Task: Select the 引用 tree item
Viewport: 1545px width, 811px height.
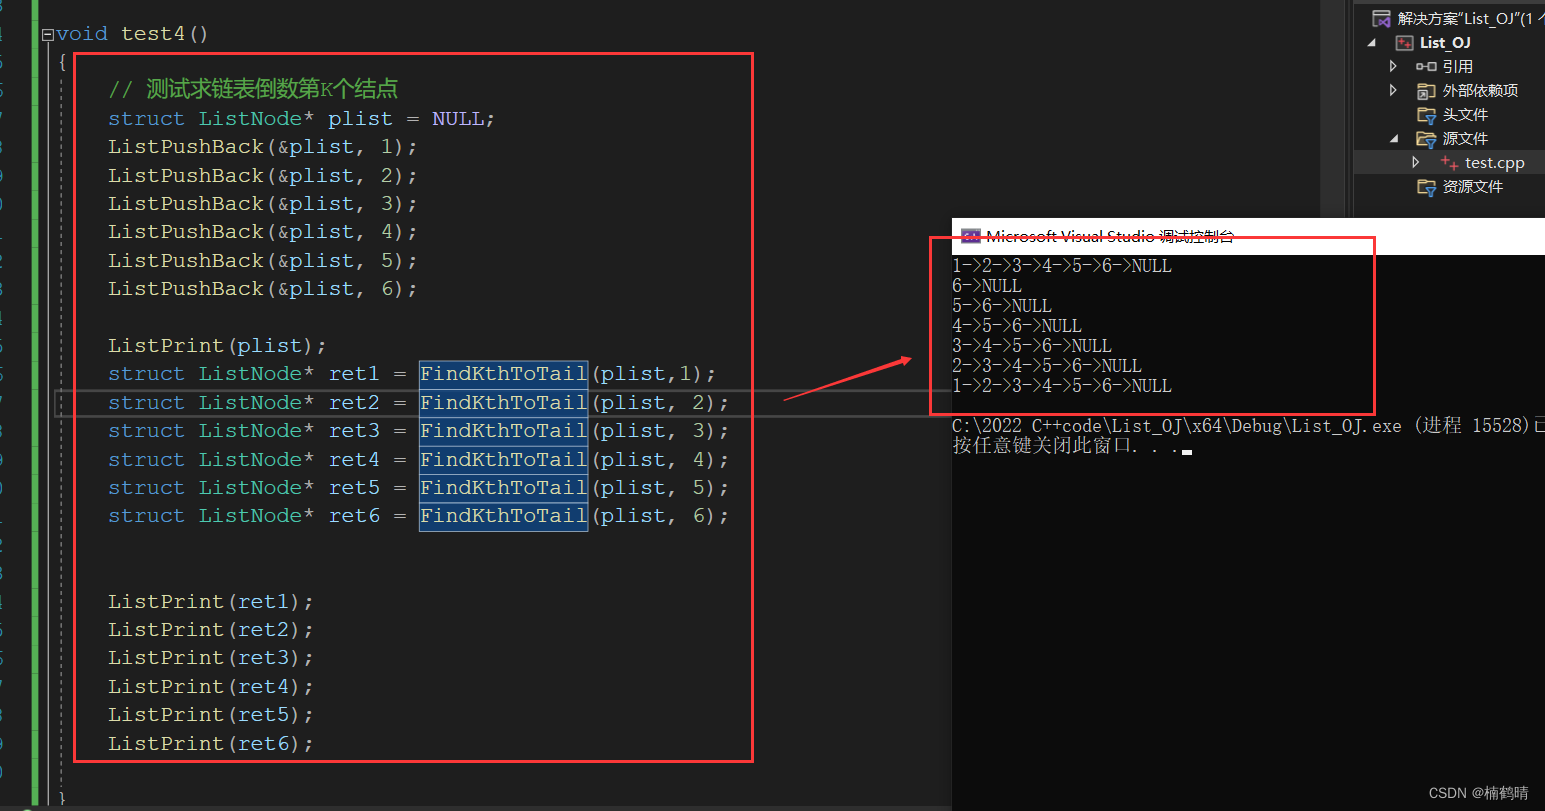Action: pyautogui.click(x=1457, y=66)
